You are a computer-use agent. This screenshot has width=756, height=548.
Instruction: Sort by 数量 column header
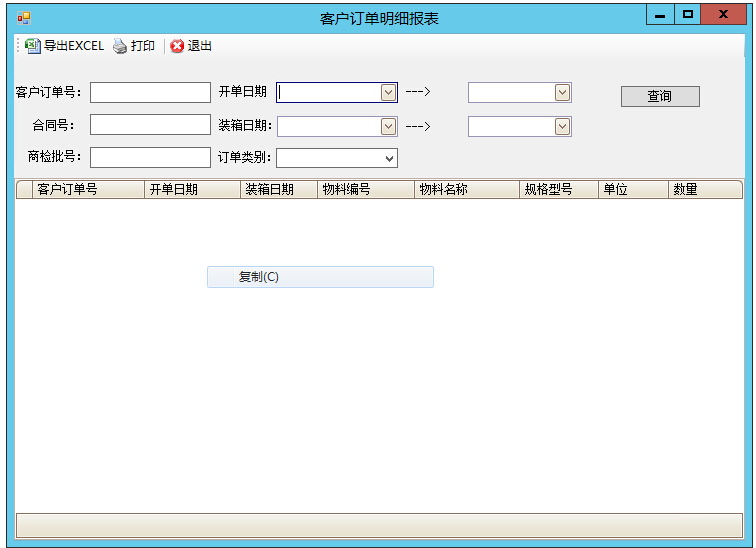[705, 189]
